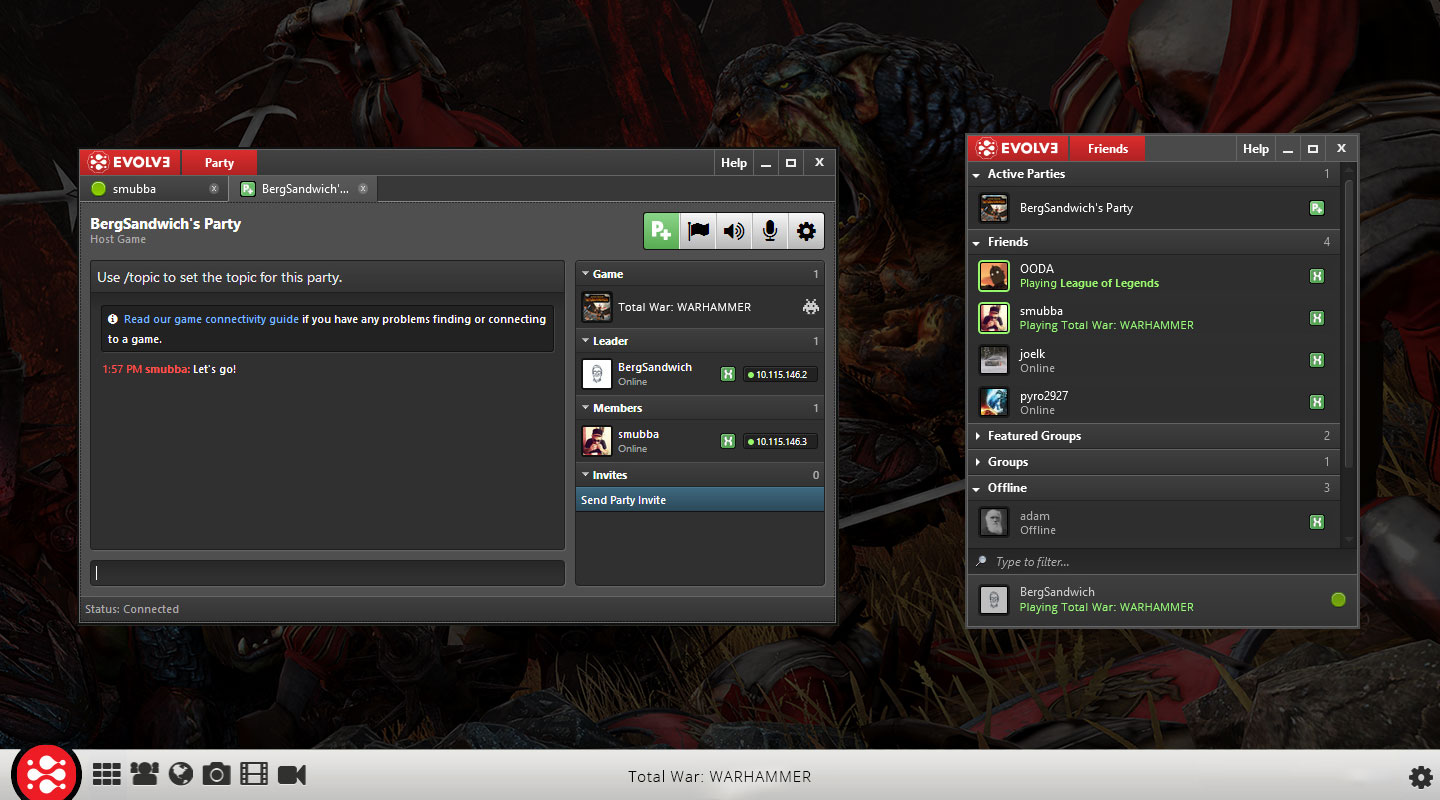Open the globe browser icon in bottom bar
This screenshot has height=800, width=1440.
pyautogui.click(x=180, y=774)
